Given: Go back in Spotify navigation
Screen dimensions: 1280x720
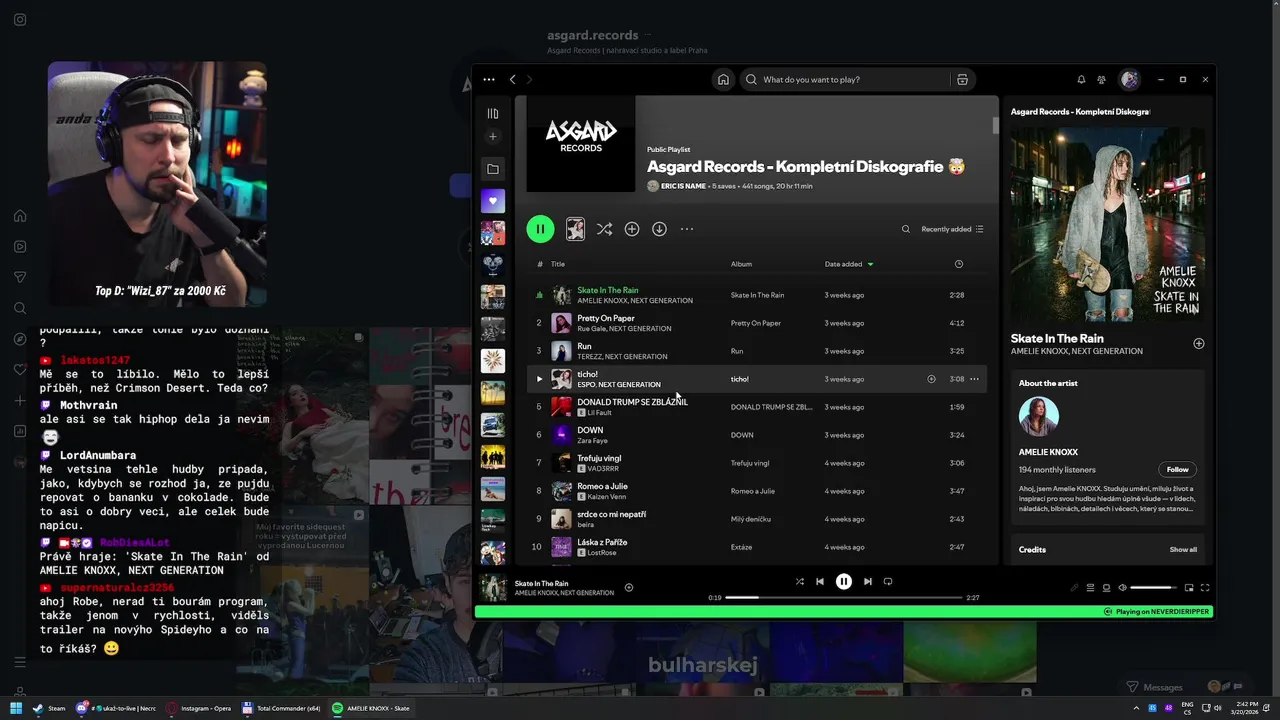Looking at the screenshot, I should coord(513,79).
